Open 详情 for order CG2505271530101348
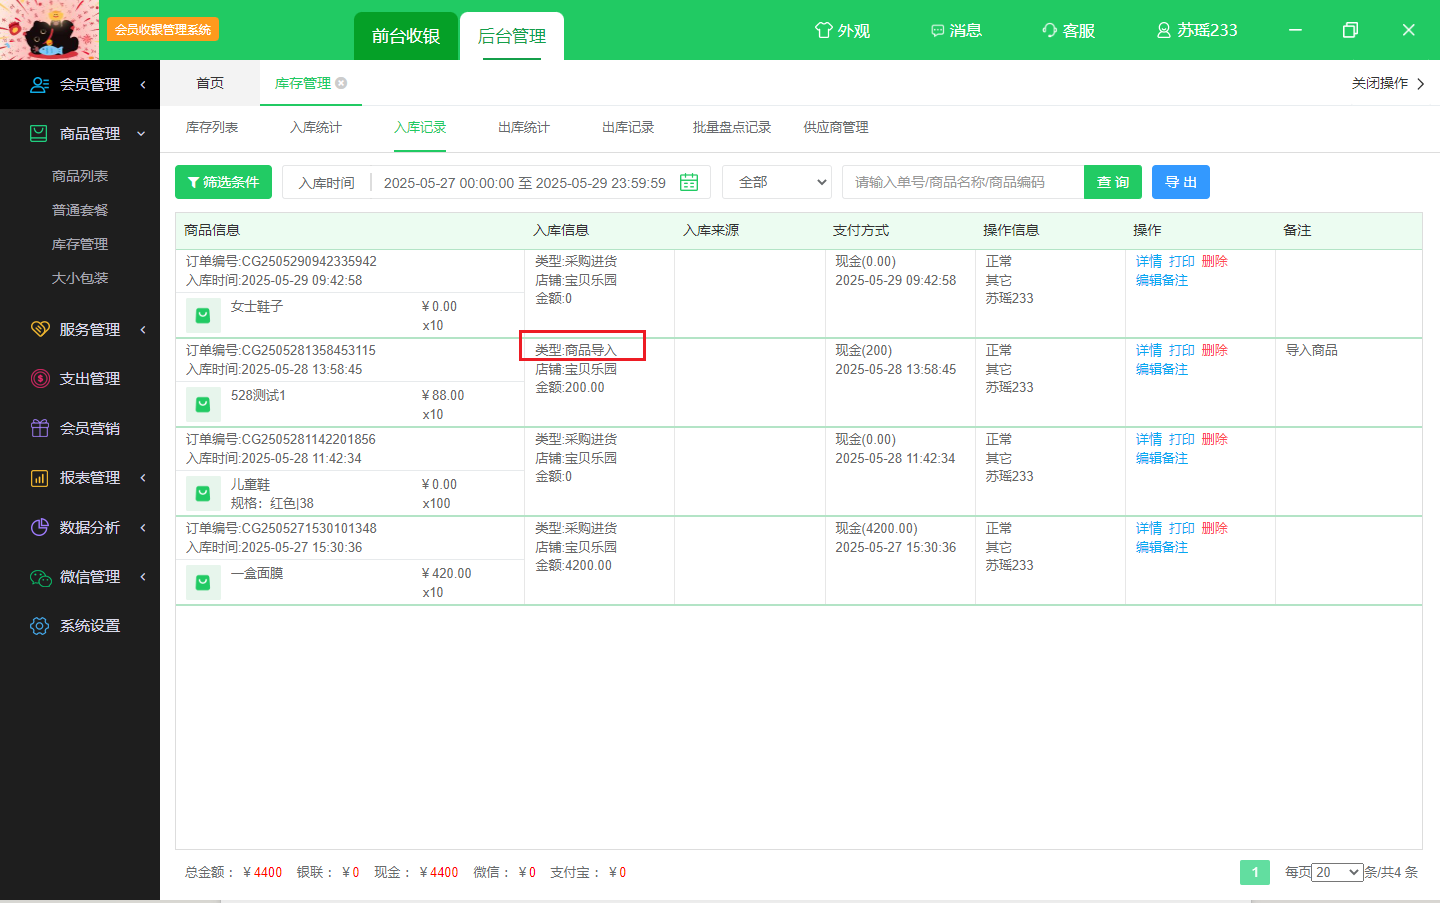The height and width of the screenshot is (903, 1440). pyautogui.click(x=1149, y=528)
